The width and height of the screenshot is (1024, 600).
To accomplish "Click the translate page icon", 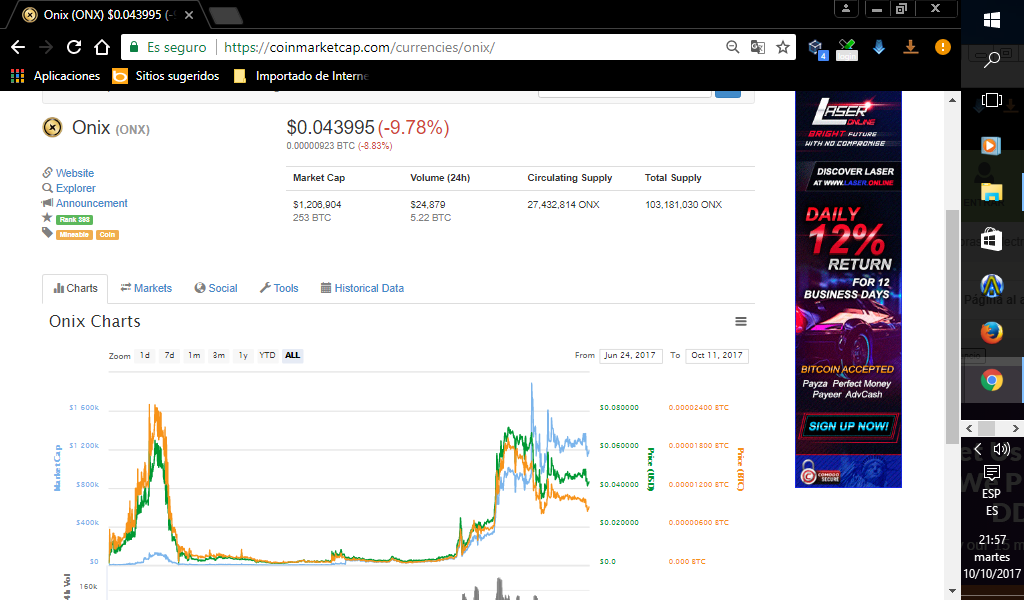I will (758, 47).
